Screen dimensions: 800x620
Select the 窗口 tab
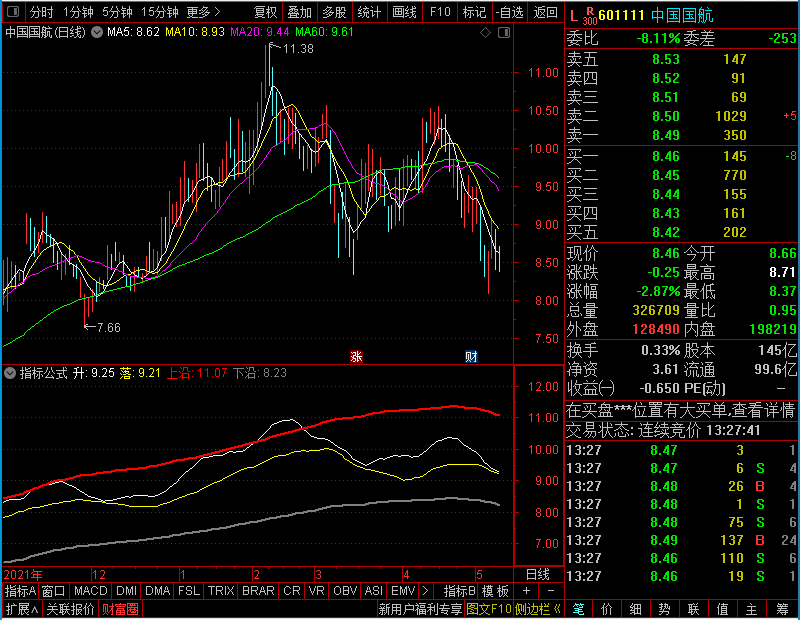(54, 591)
